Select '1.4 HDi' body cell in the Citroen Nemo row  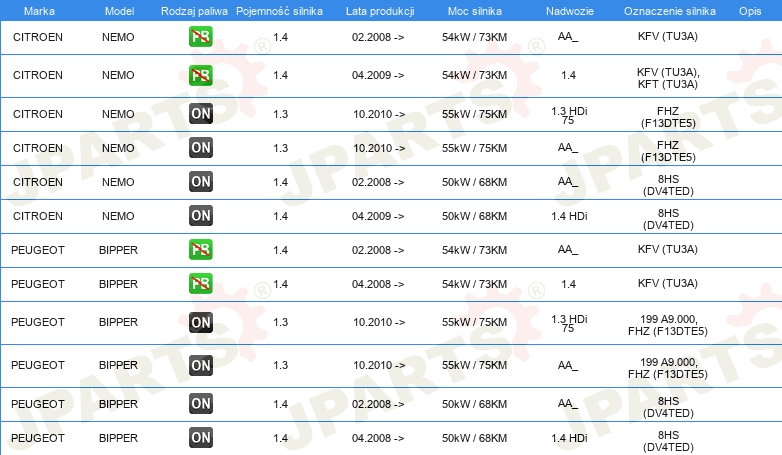pos(569,216)
